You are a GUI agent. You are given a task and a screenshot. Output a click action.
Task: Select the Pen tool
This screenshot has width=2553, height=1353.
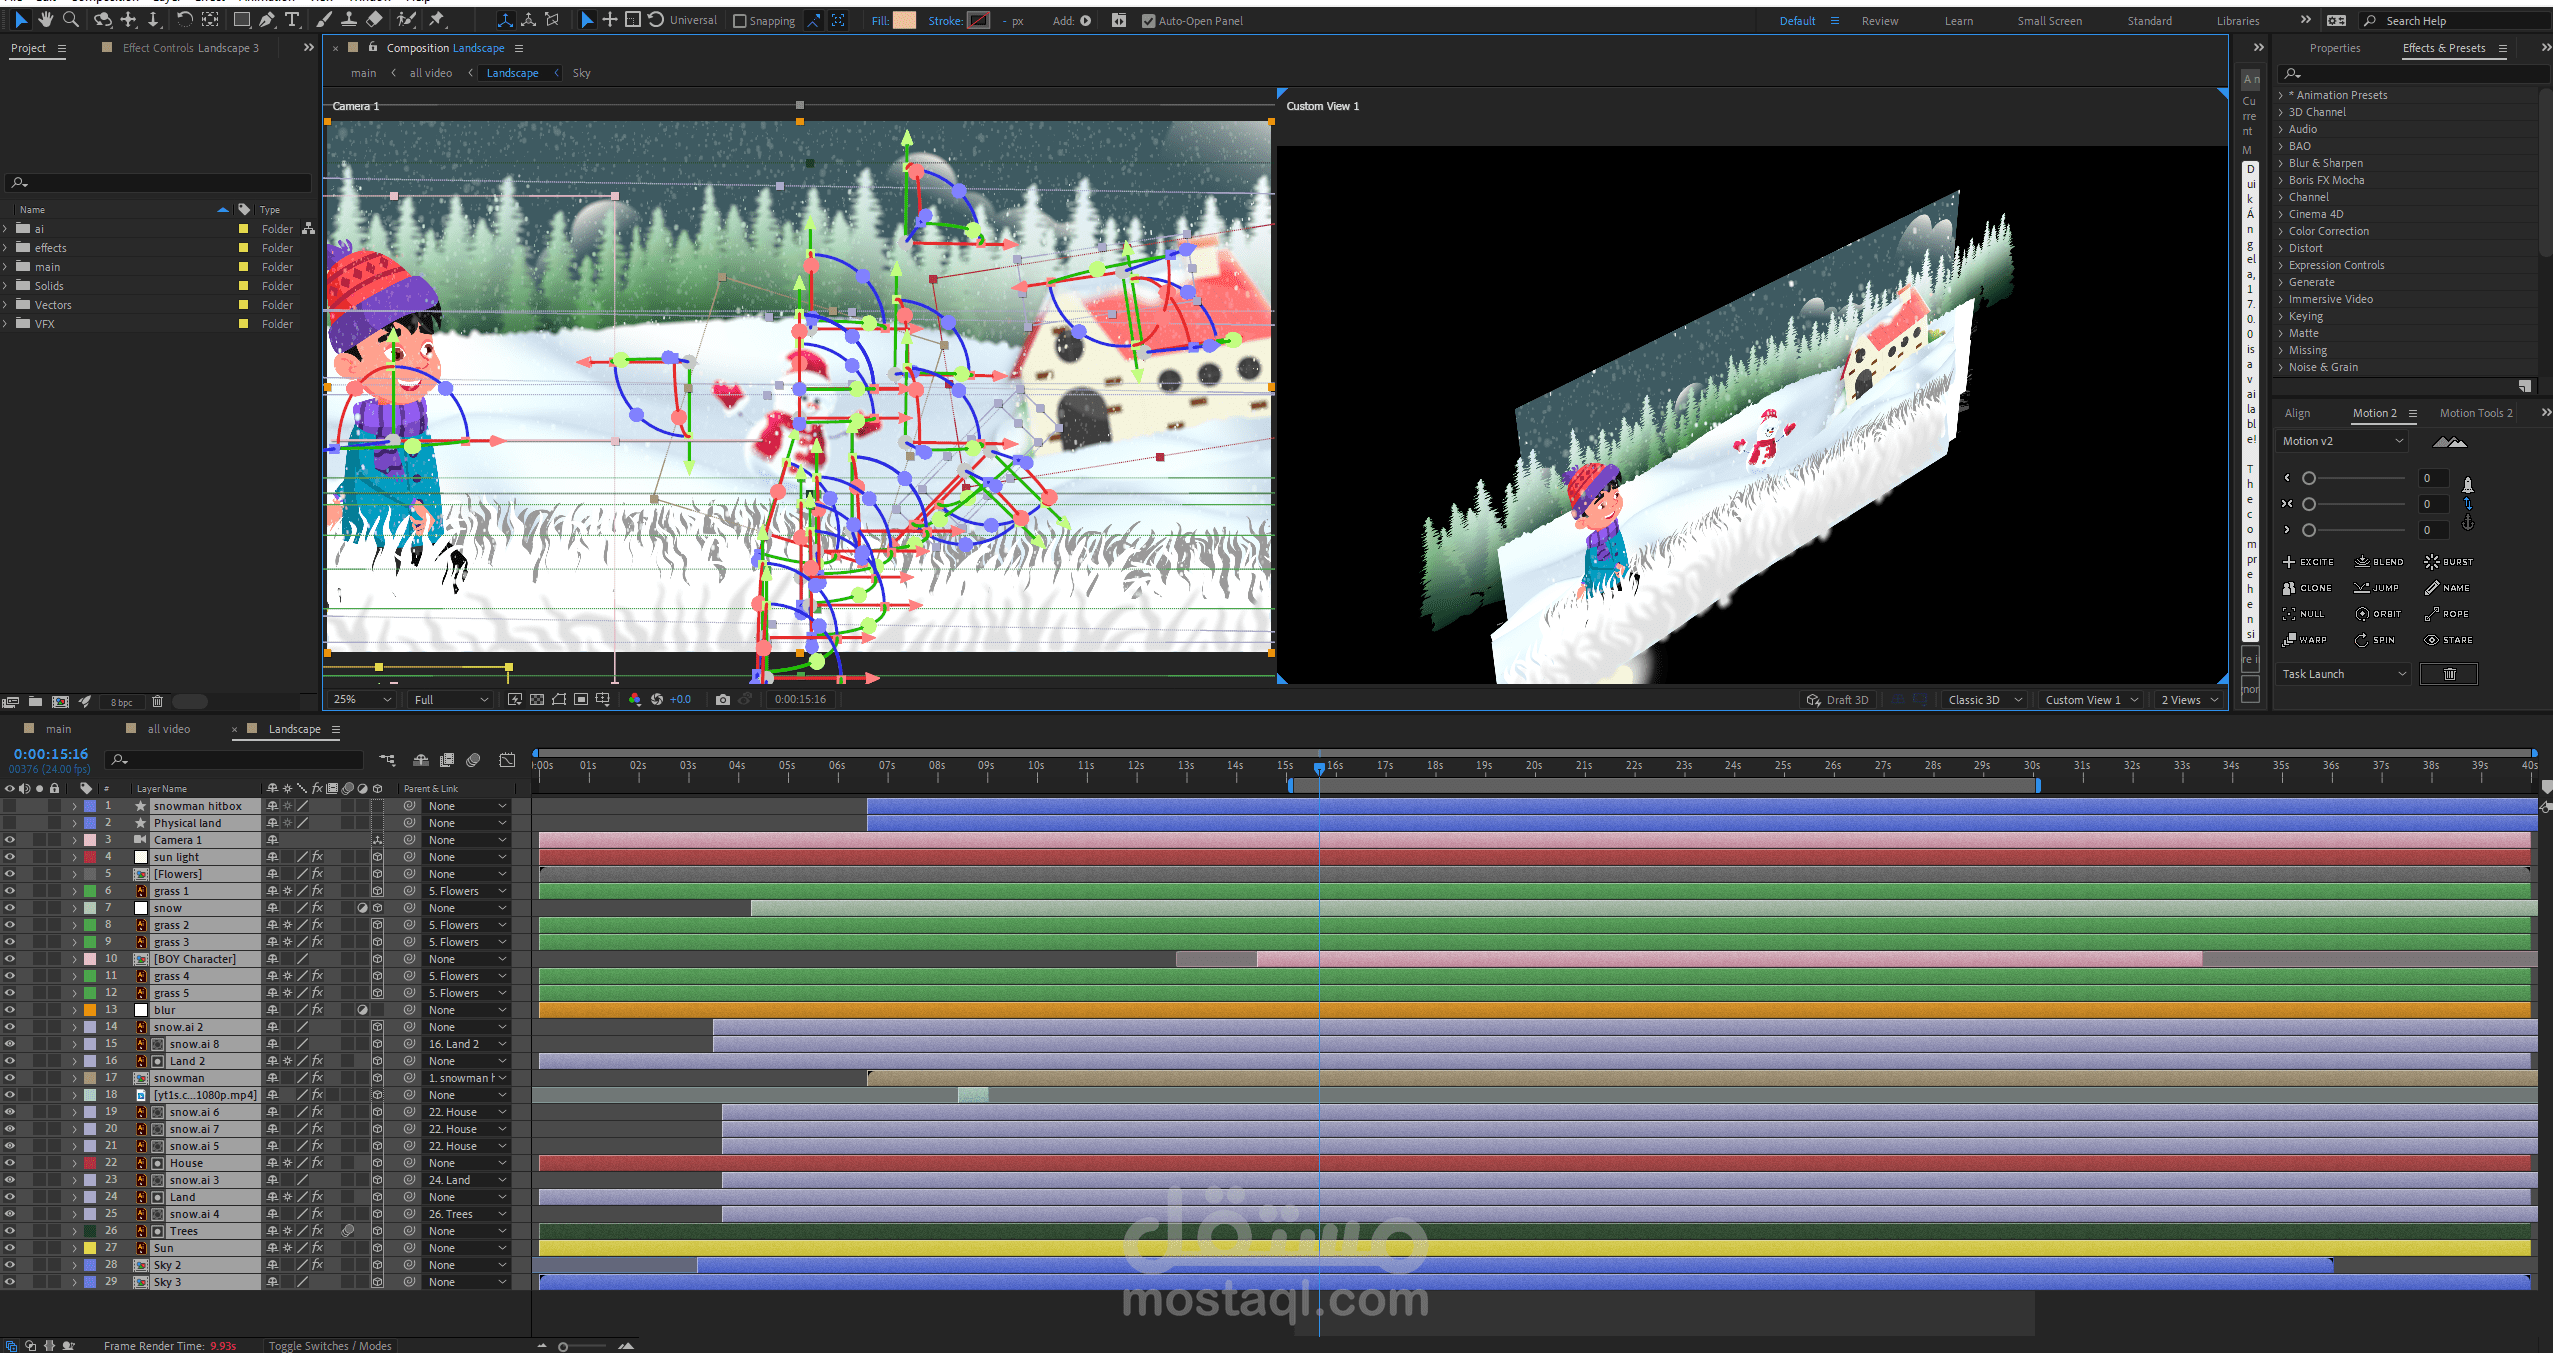tap(267, 19)
